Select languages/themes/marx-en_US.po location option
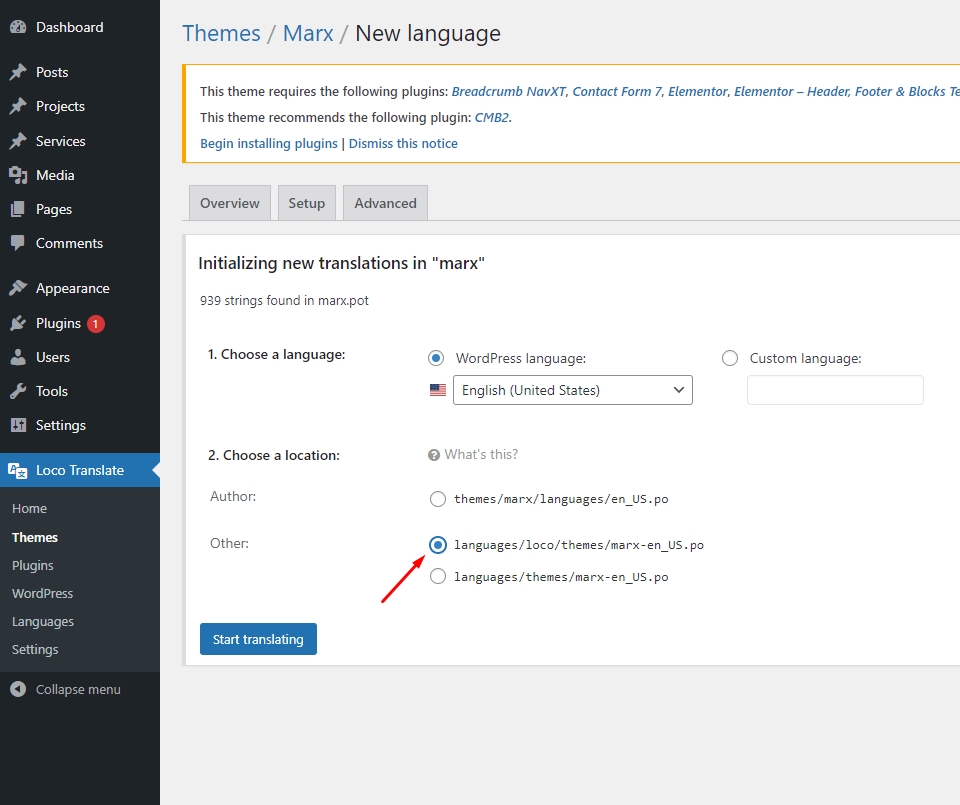This screenshot has height=805, width=960. [437, 576]
